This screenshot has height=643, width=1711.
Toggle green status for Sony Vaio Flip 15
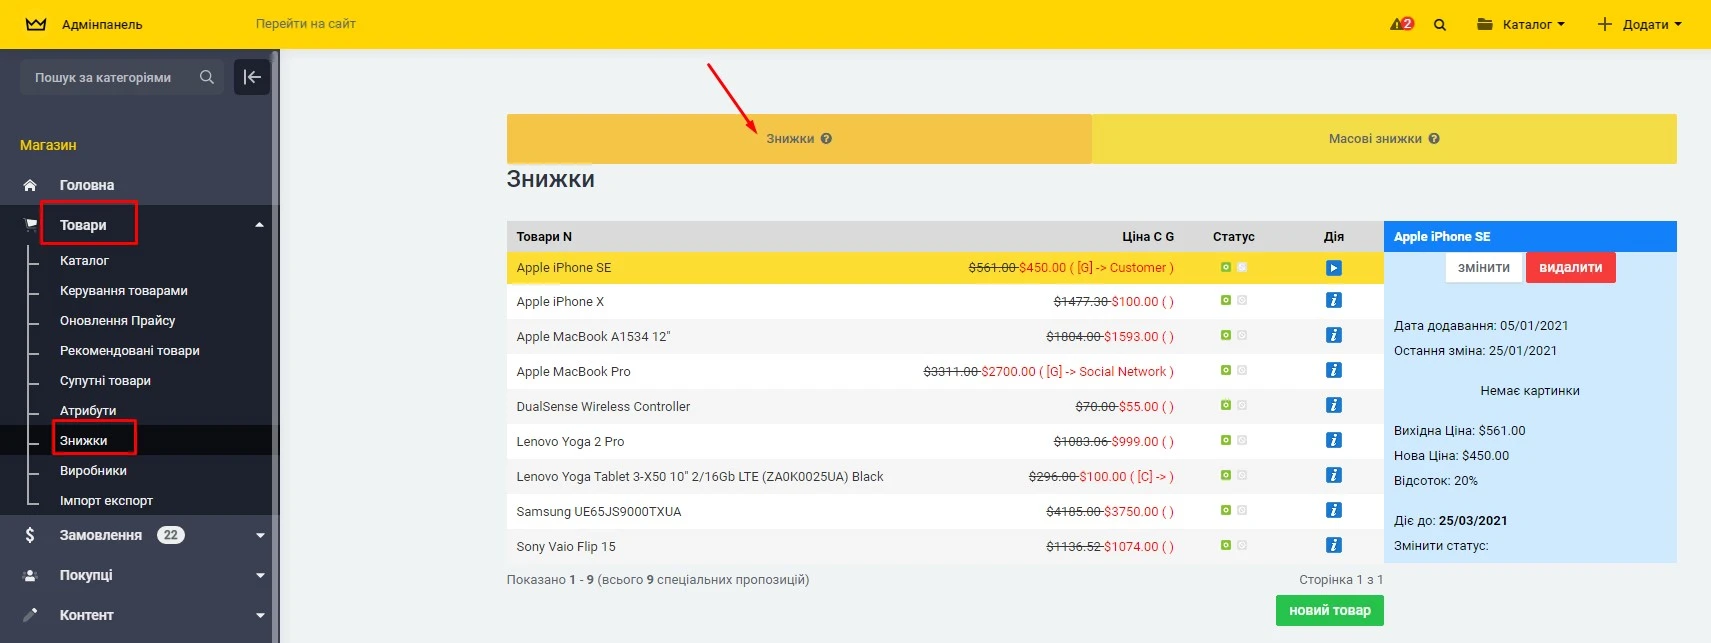1226,545
